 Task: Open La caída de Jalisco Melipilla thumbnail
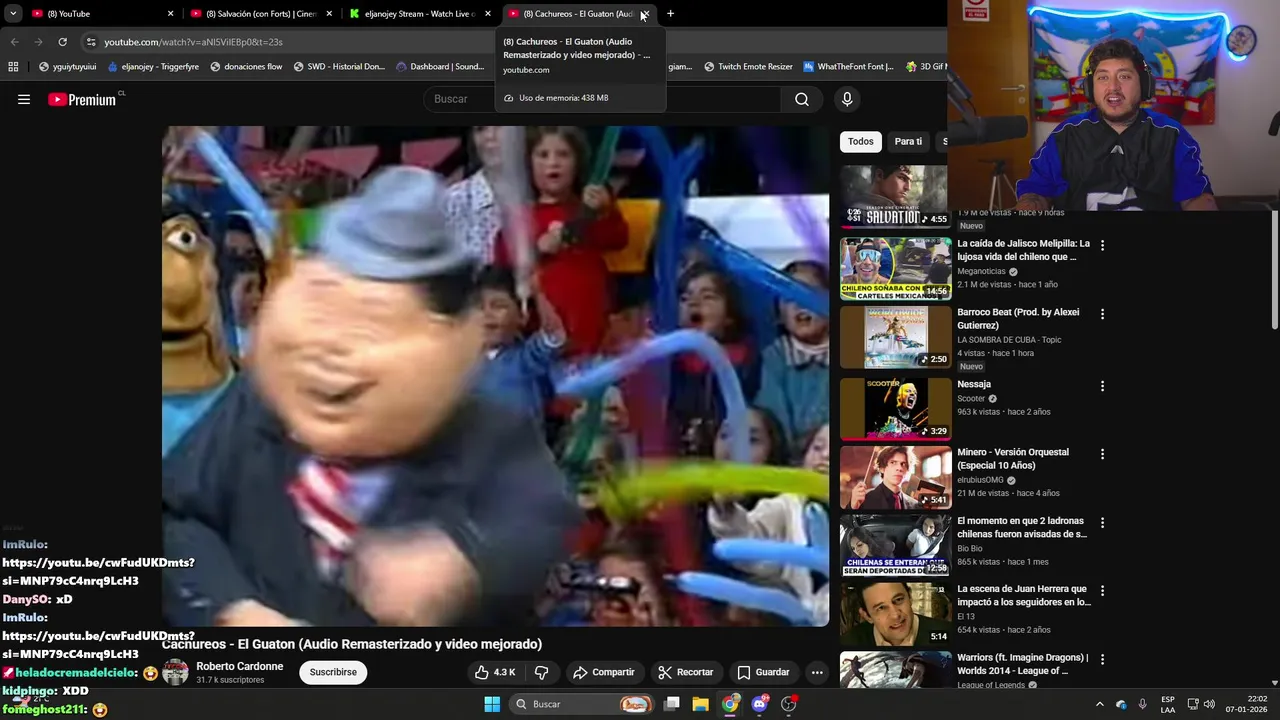click(x=895, y=268)
